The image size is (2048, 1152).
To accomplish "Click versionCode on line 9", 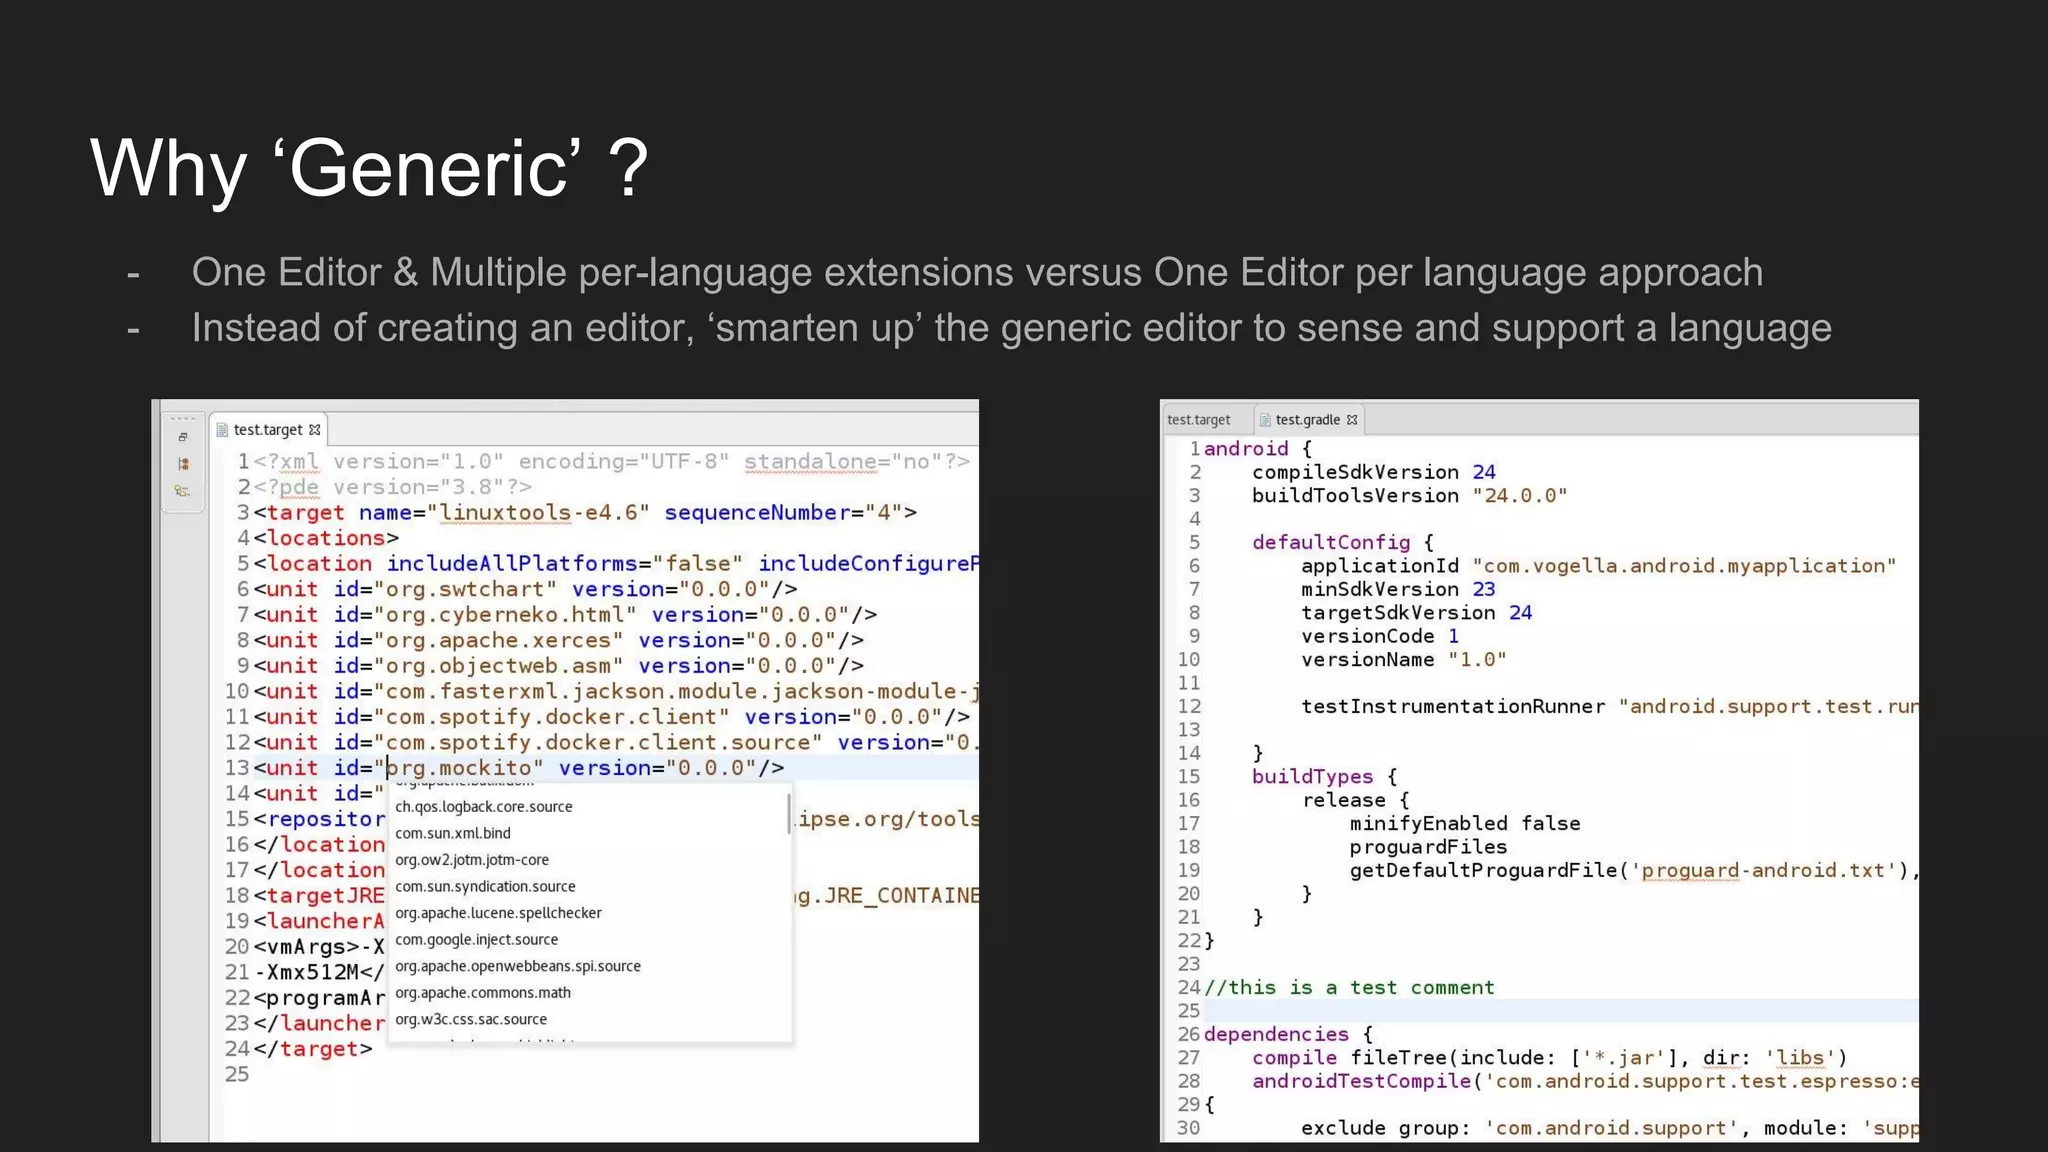I will 1368,637.
